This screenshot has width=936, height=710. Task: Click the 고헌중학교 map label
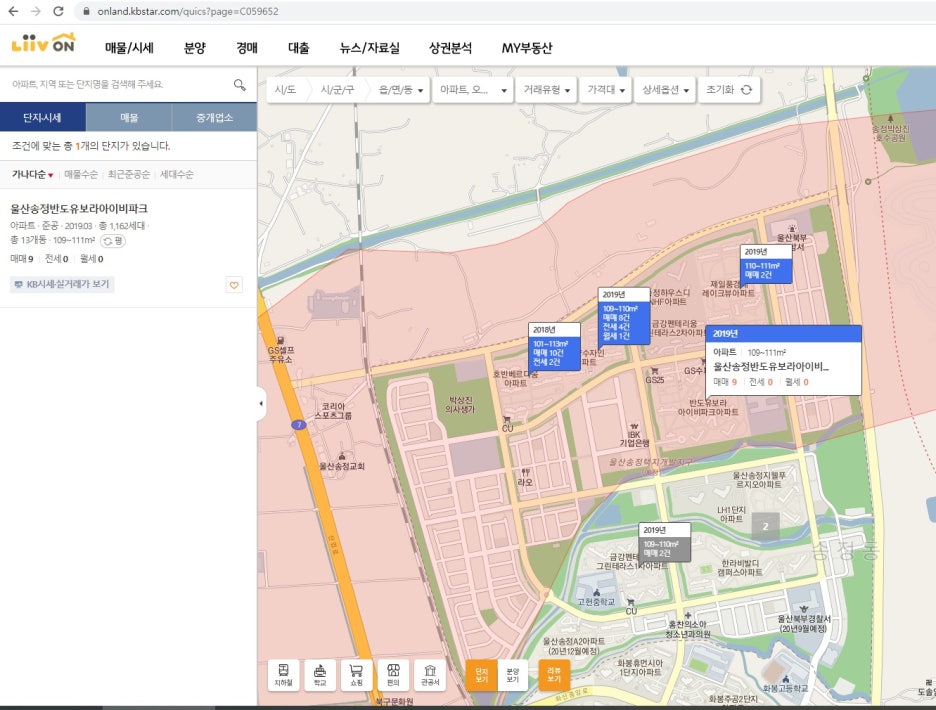click(596, 598)
